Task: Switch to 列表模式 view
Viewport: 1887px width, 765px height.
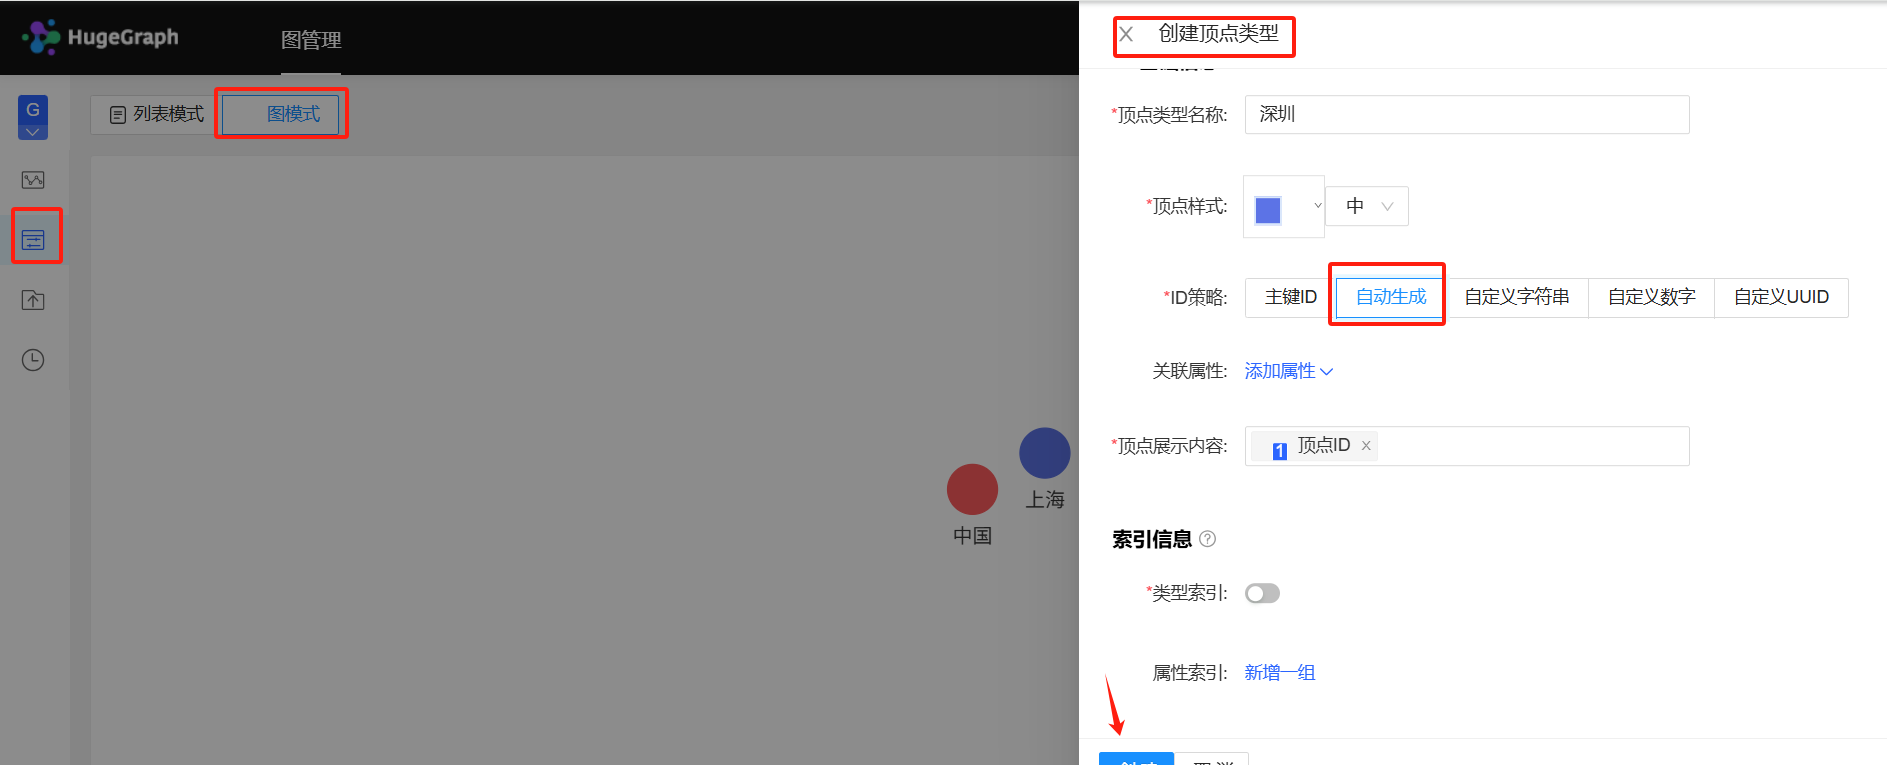Action: point(156,114)
